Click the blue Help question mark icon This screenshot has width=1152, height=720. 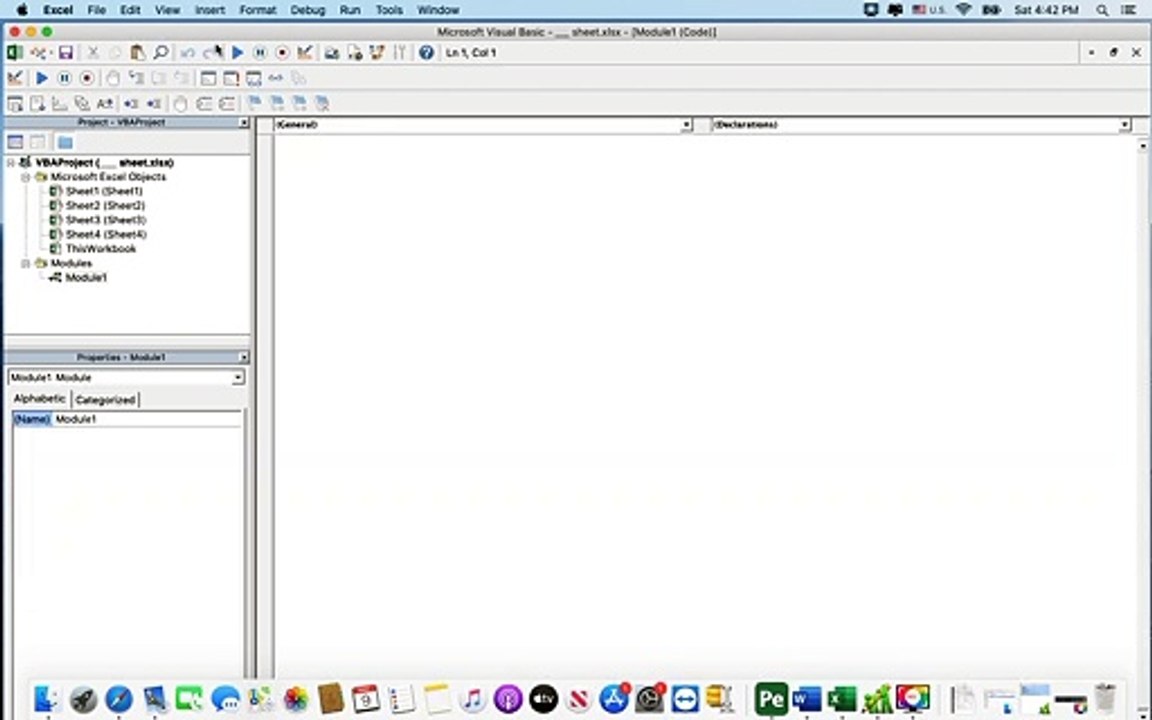click(426, 53)
